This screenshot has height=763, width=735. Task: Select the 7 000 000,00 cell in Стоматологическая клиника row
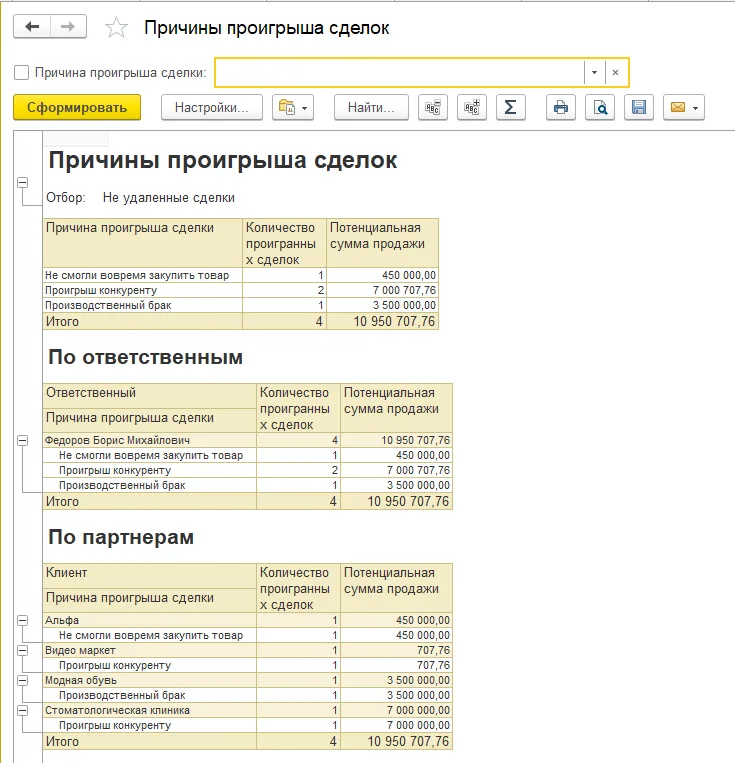pyautogui.click(x=396, y=710)
